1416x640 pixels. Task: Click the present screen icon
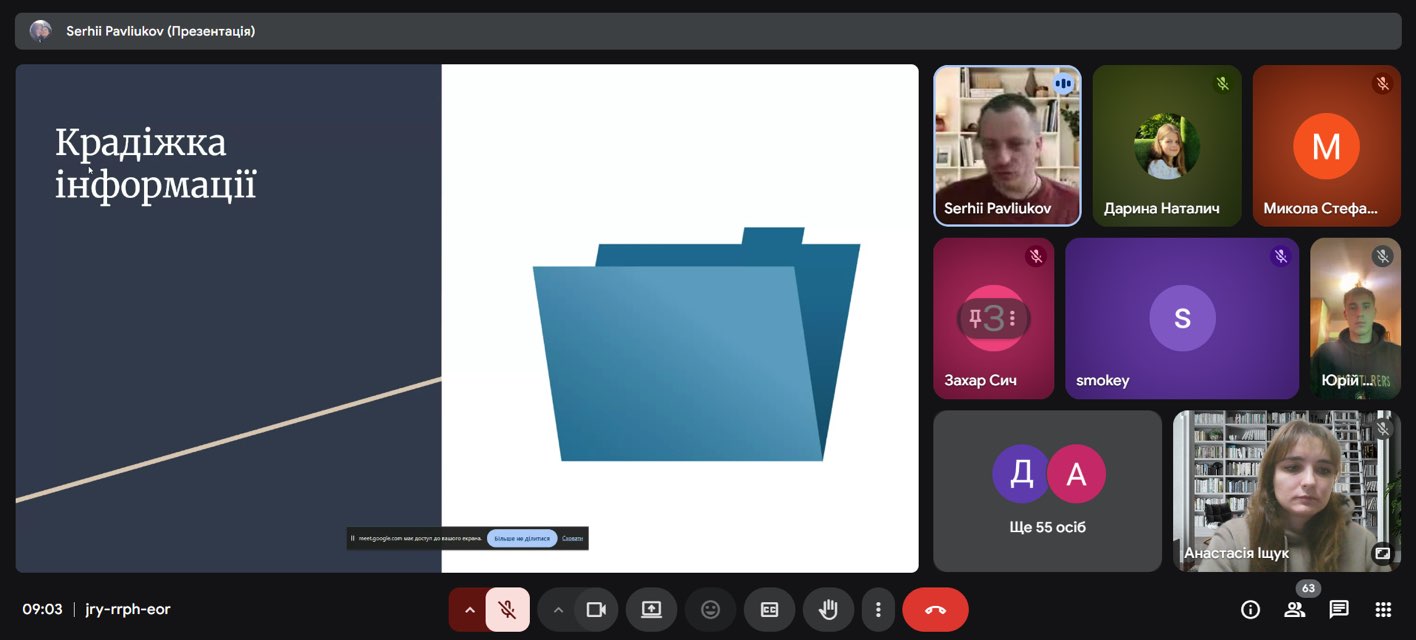652,609
